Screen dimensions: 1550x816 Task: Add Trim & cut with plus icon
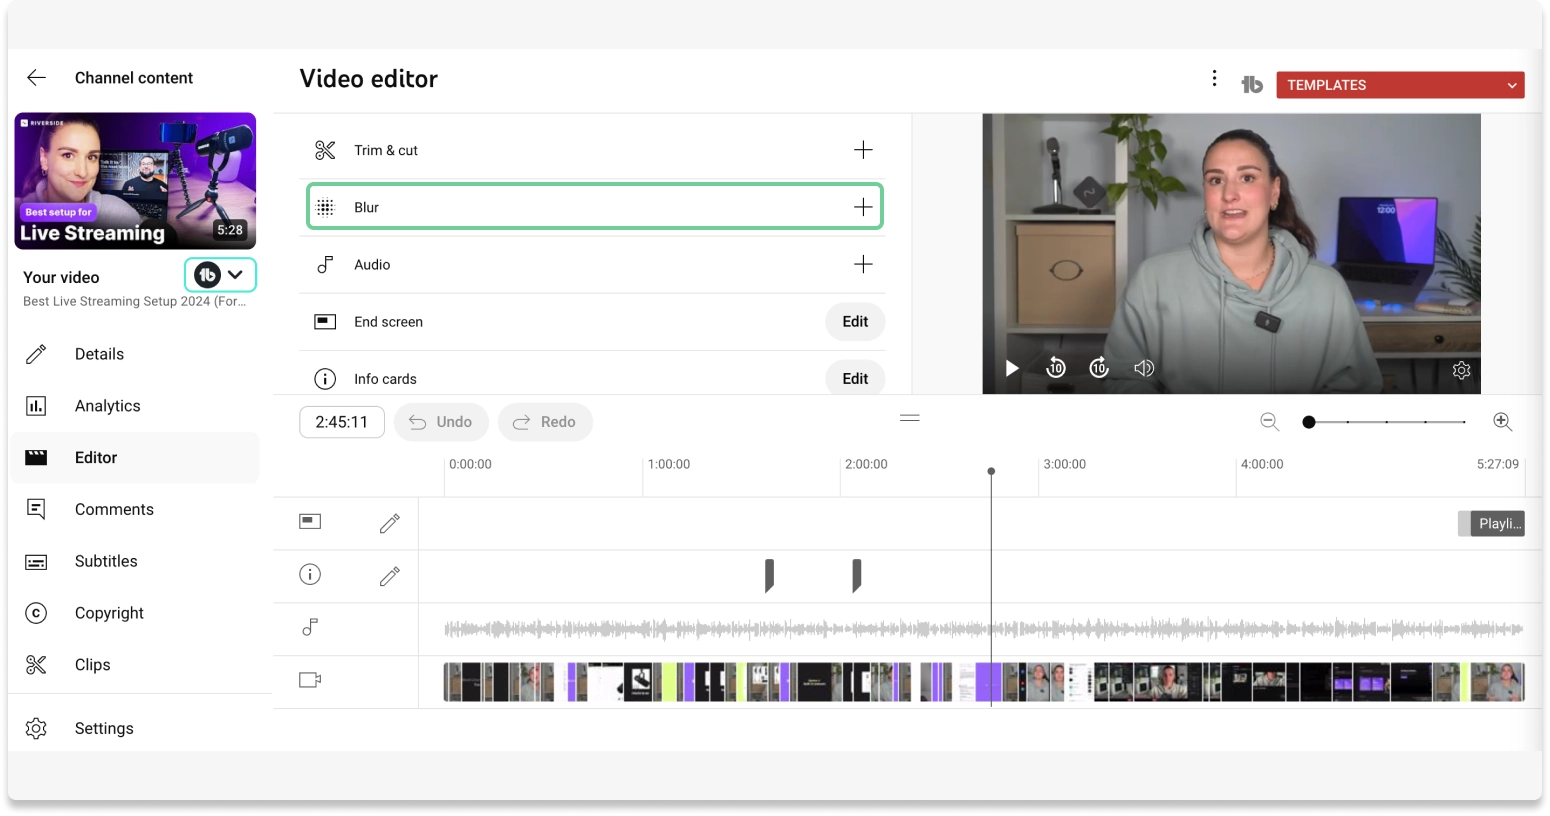coord(863,150)
